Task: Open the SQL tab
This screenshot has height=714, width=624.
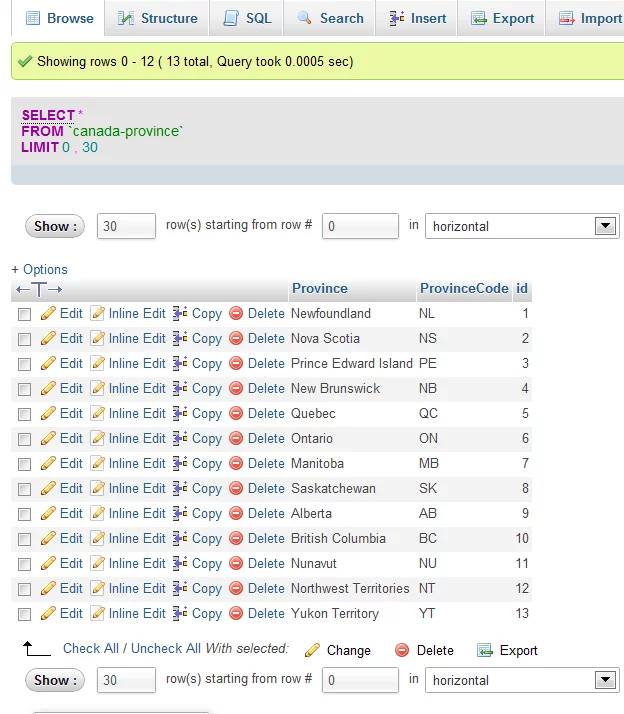Action: tap(246, 18)
